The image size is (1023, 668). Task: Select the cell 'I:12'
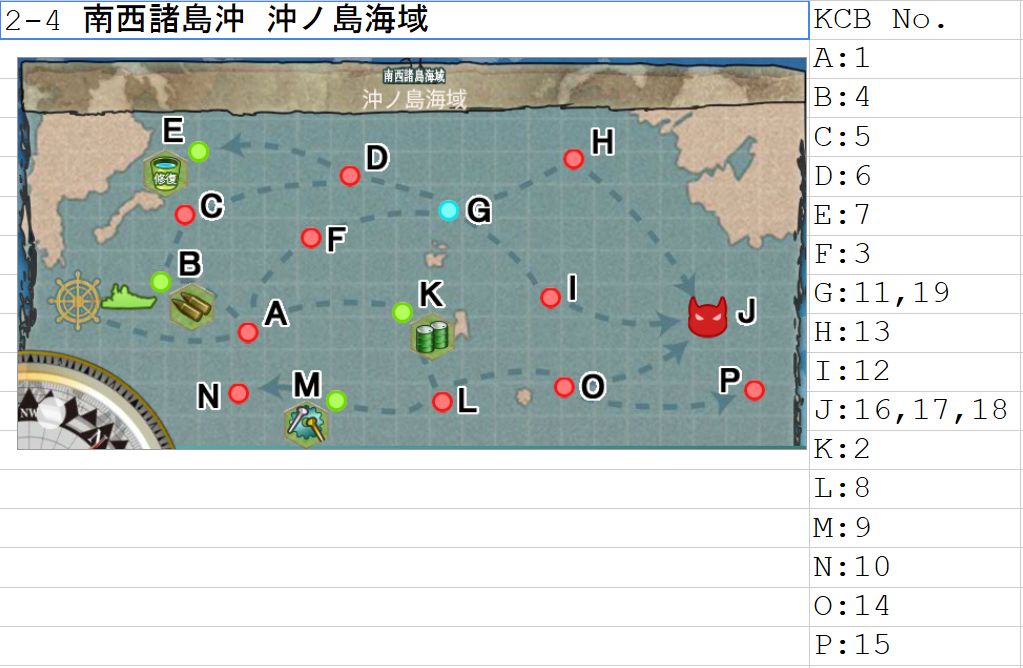[x=916, y=372]
